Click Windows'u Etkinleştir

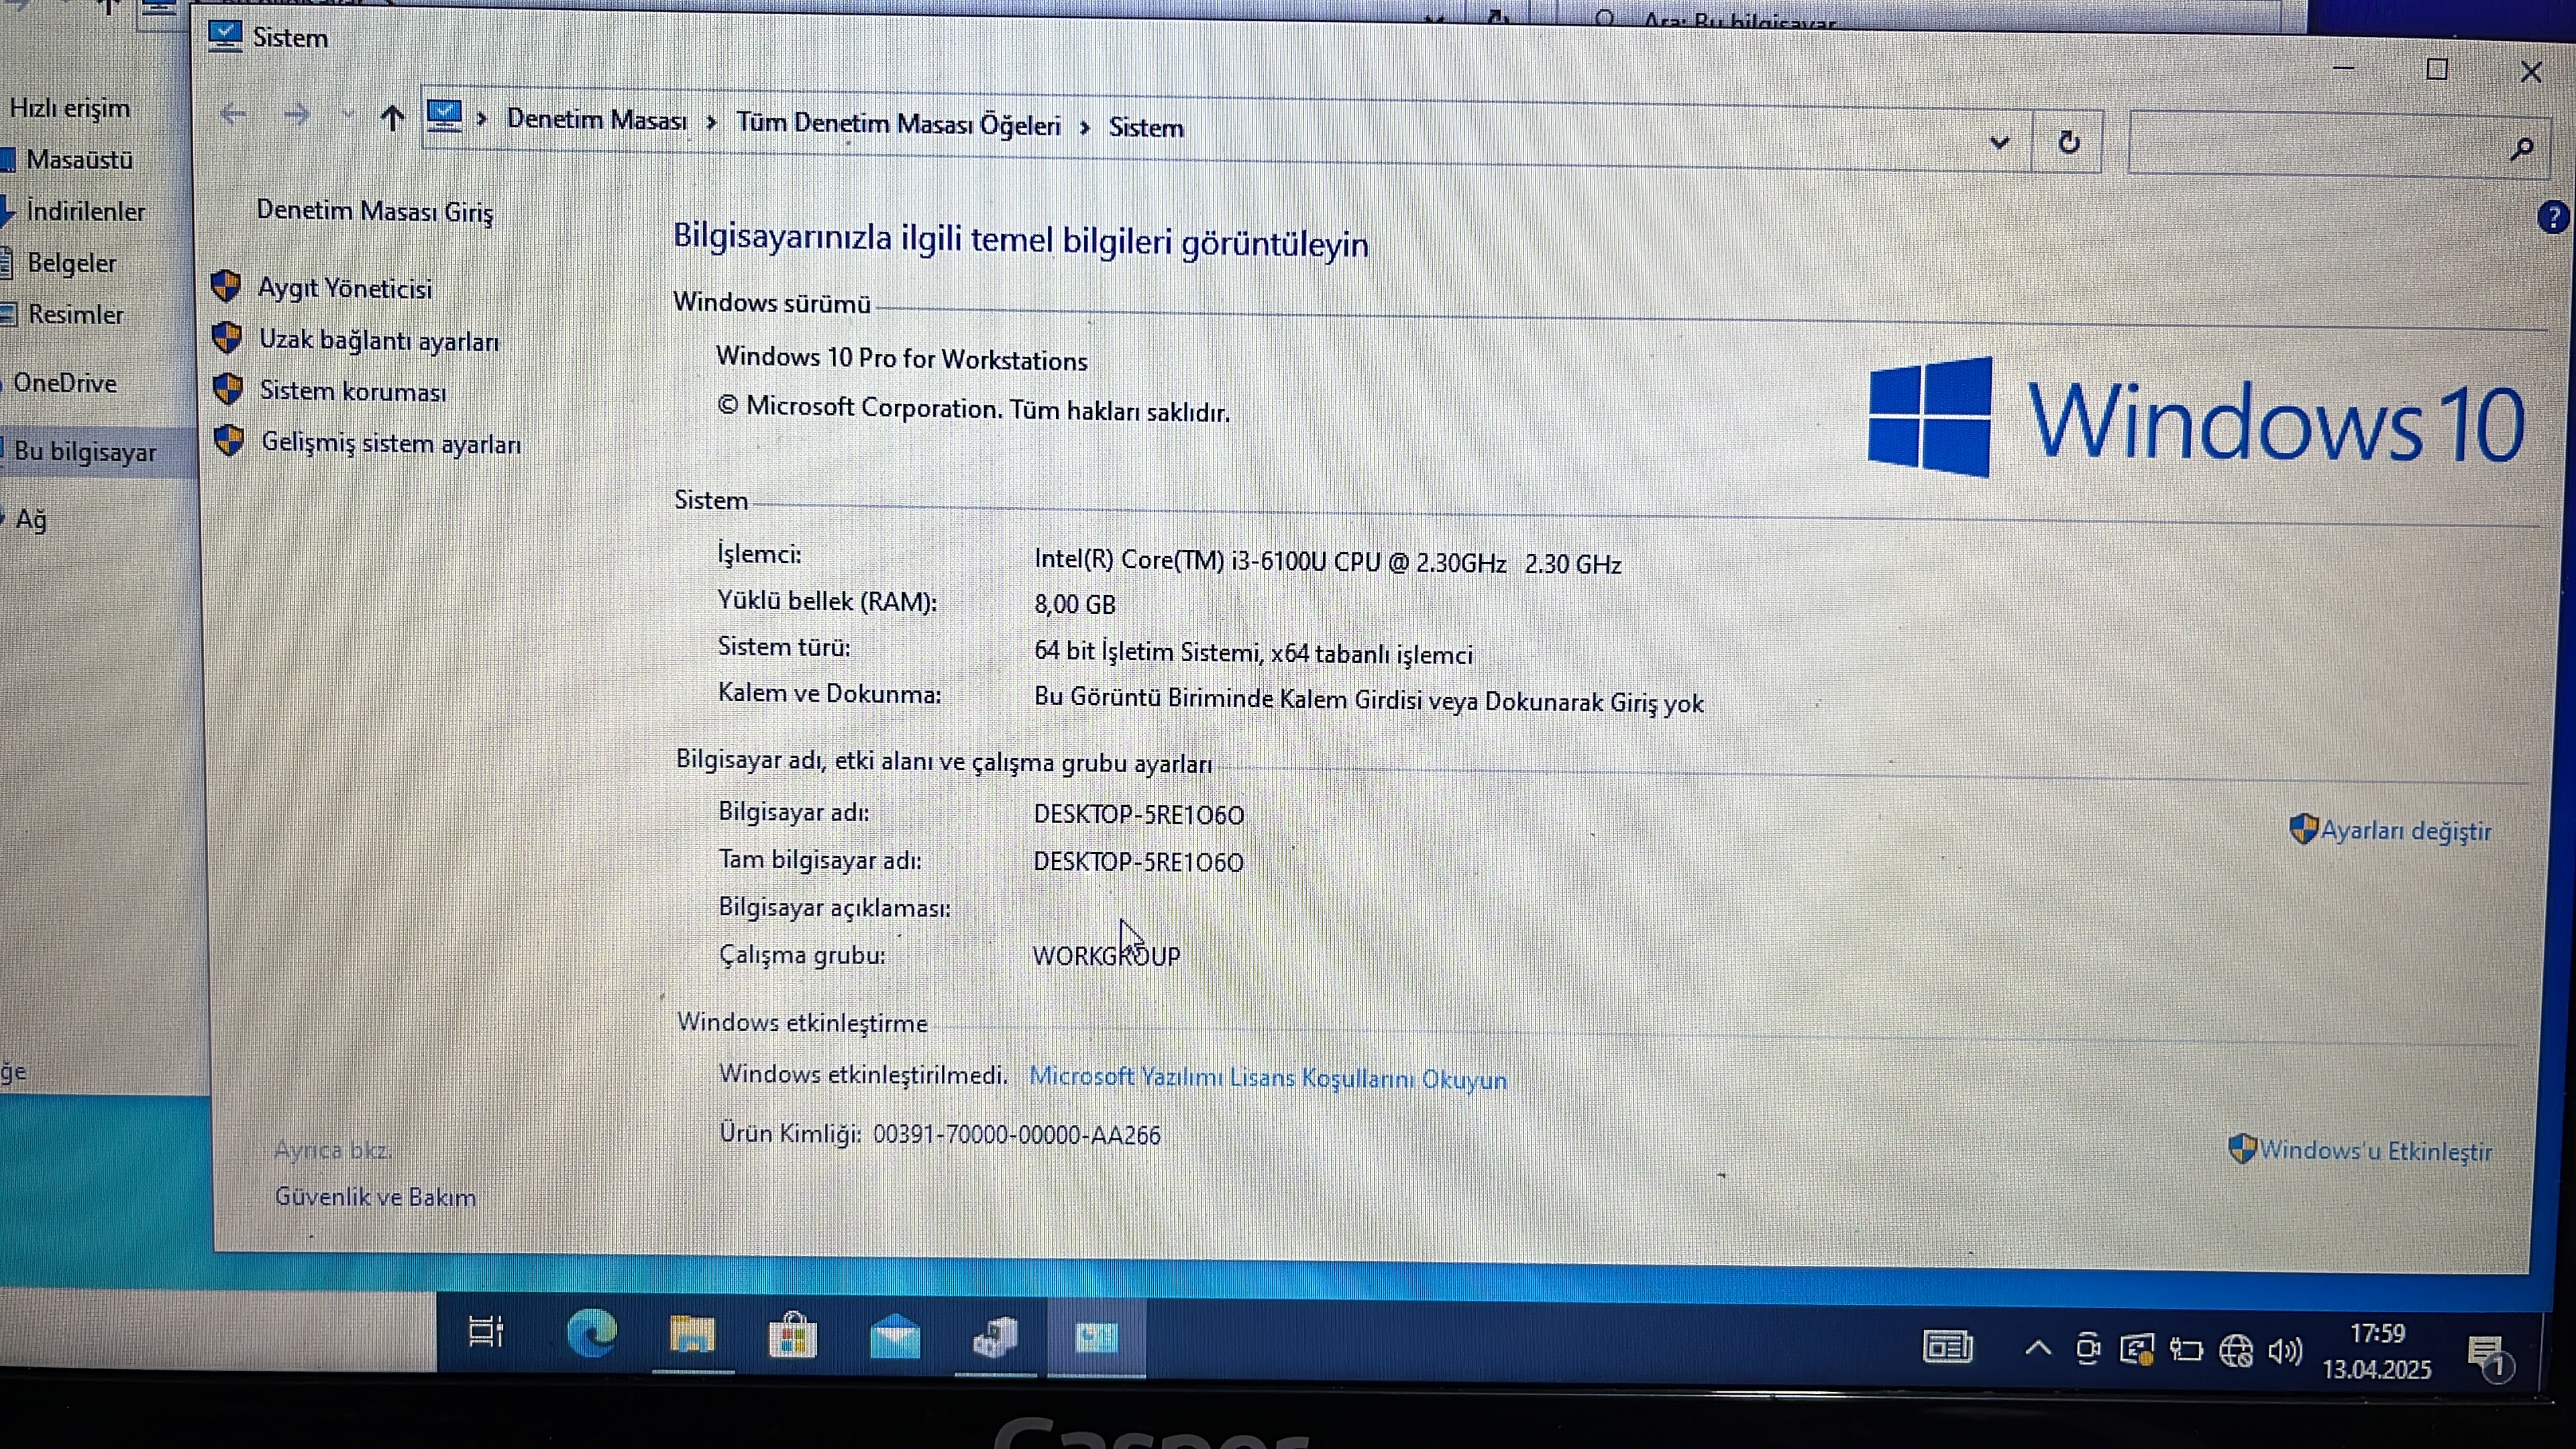pyautogui.click(x=2375, y=1150)
